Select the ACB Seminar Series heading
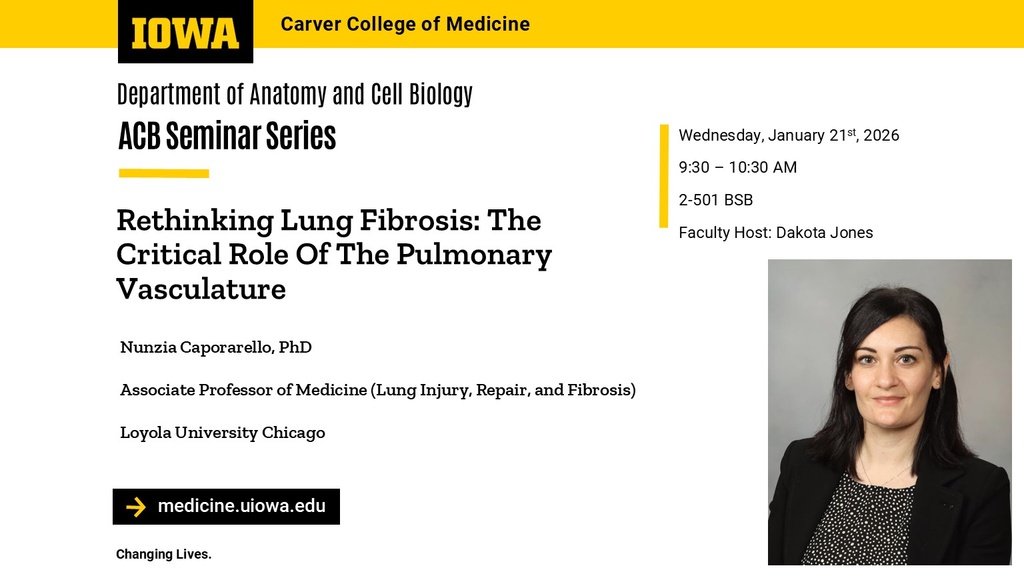Viewport: 1024px width, 576px height. (227, 136)
